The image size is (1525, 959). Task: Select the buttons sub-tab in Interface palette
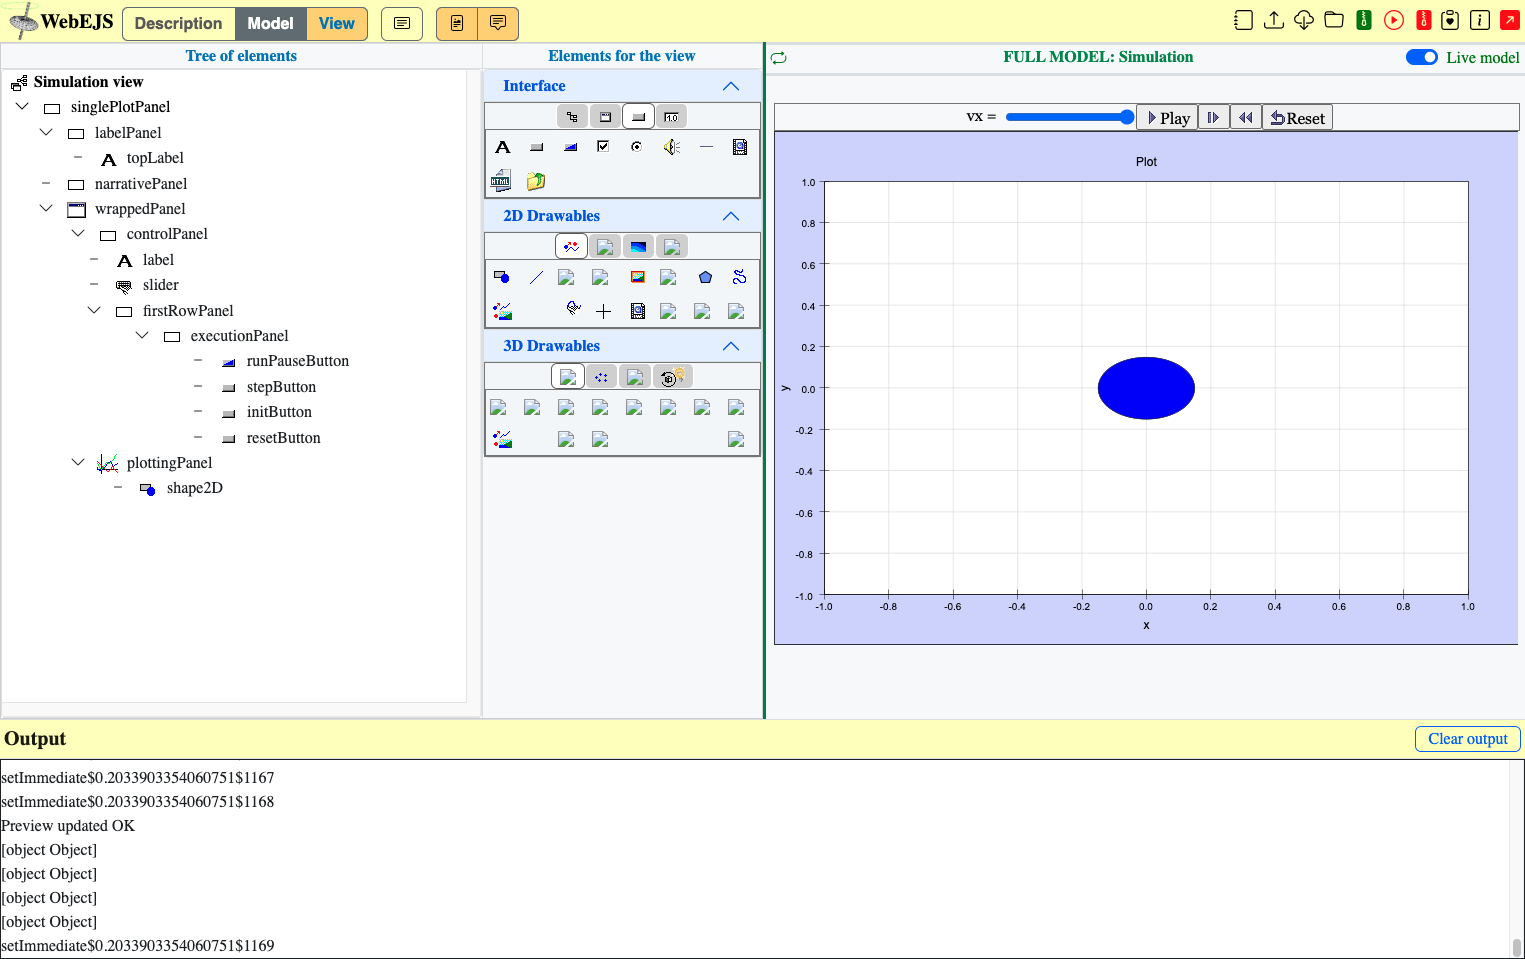638,117
